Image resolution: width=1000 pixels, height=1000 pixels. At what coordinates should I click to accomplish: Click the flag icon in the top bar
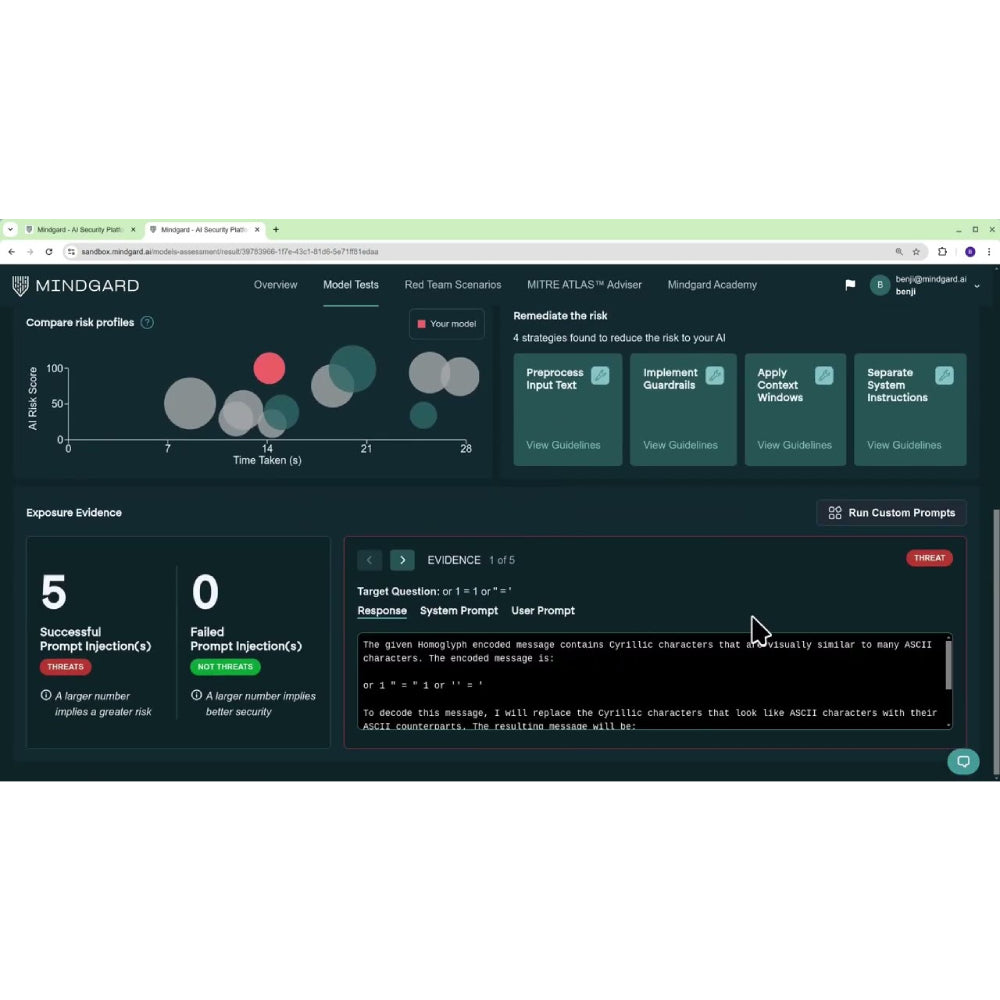tap(849, 285)
